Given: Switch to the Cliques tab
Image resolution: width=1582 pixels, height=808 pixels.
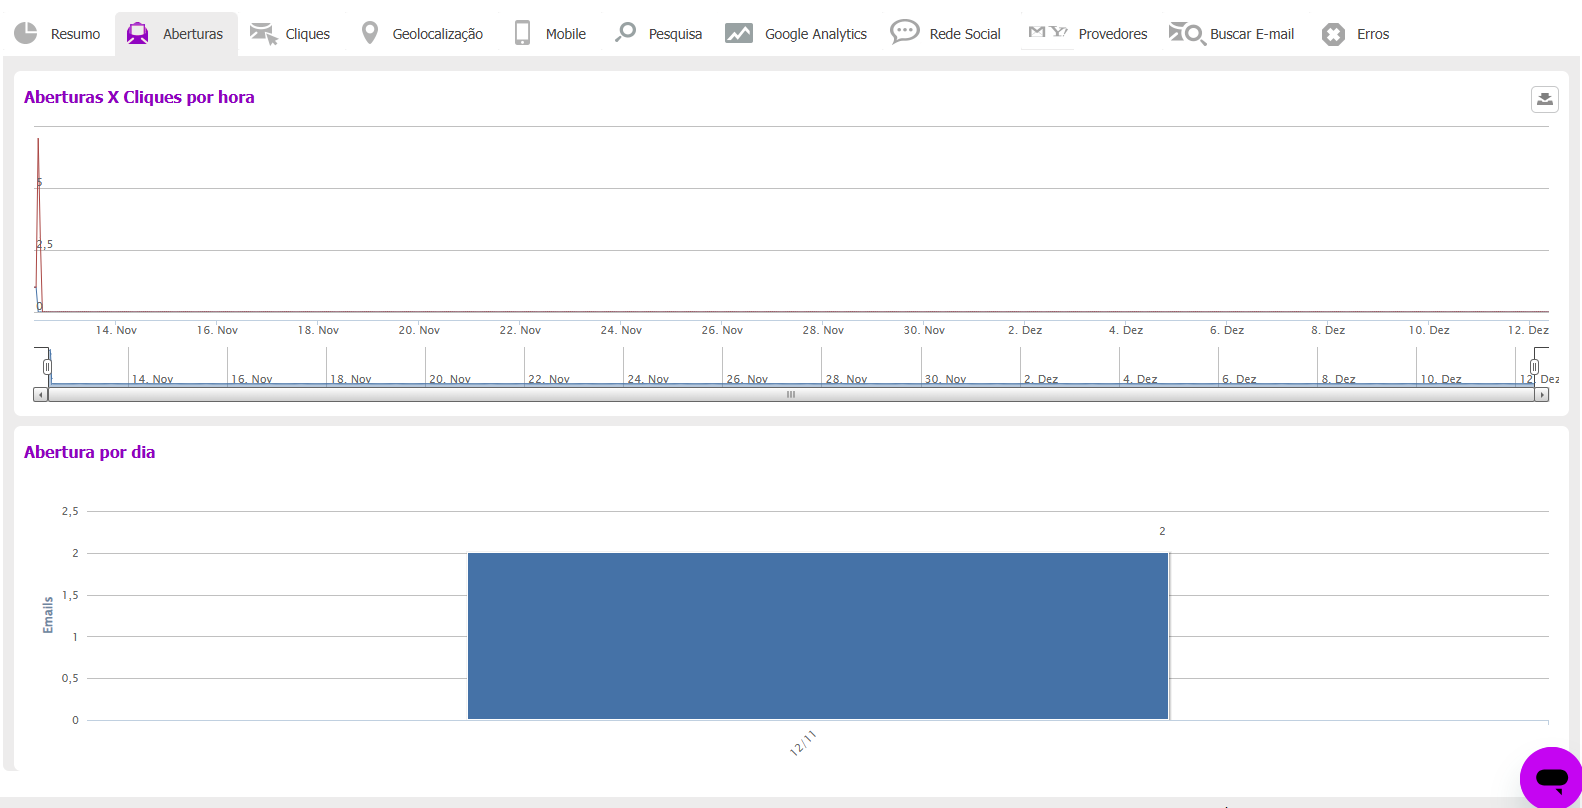Looking at the screenshot, I should [308, 34].
